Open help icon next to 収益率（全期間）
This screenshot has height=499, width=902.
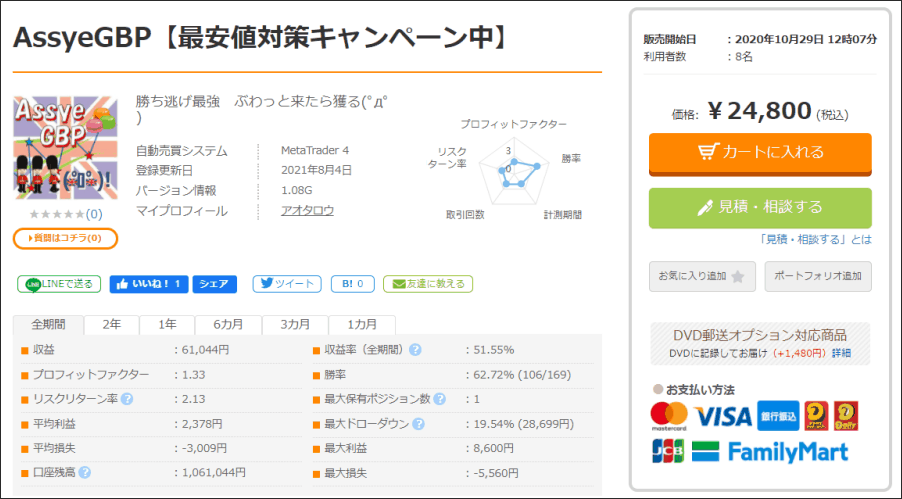tap(415, 350)
